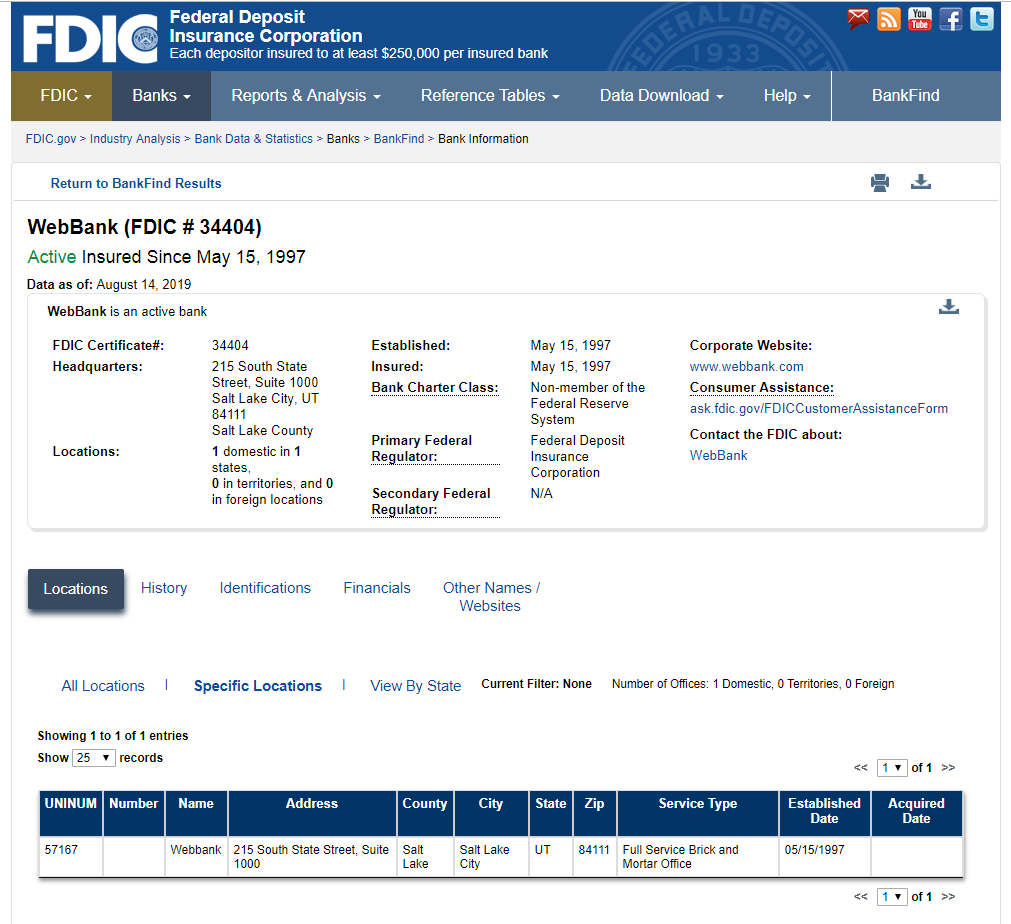Open the Bank Data & Statistics breadcrumb
This screenshot has width=1011, height=924.
click(253, 139)
